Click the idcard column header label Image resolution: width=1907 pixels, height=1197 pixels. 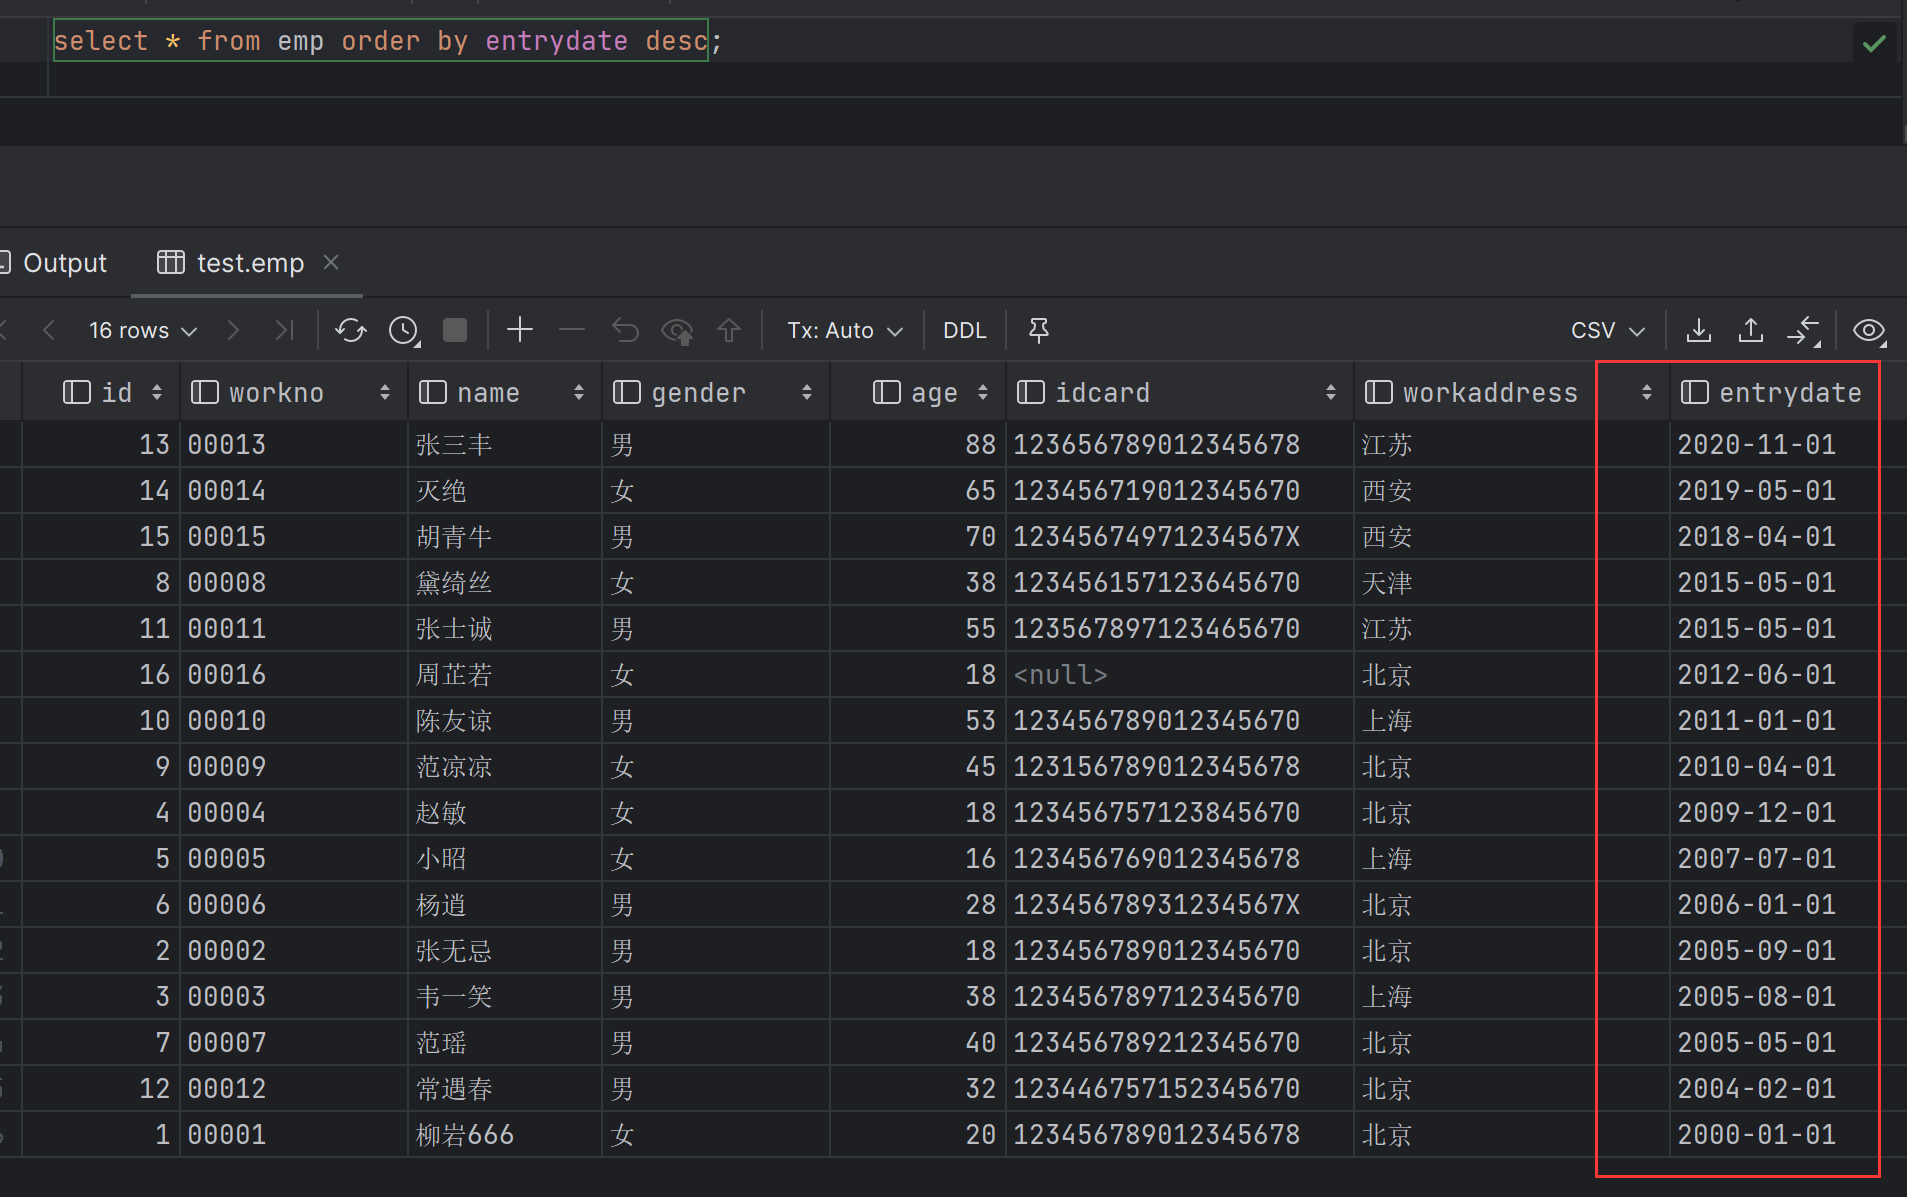click(1103, 392)
